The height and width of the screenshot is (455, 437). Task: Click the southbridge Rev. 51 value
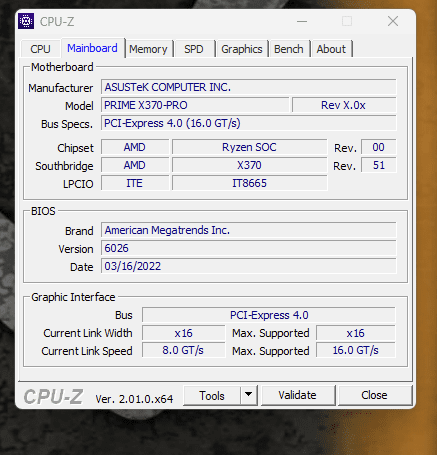379,165
